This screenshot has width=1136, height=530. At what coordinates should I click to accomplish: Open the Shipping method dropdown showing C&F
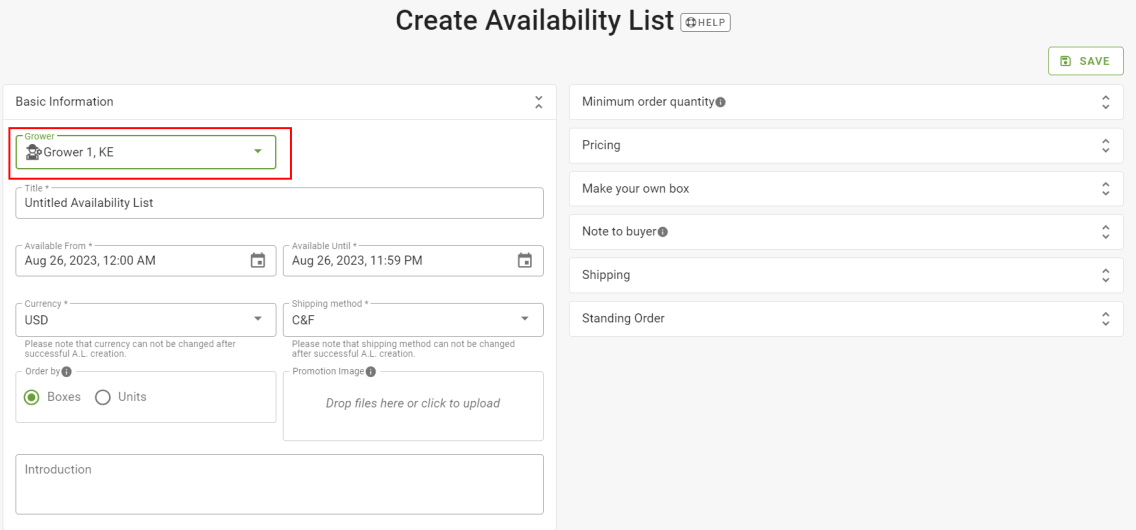coord(413,319)
